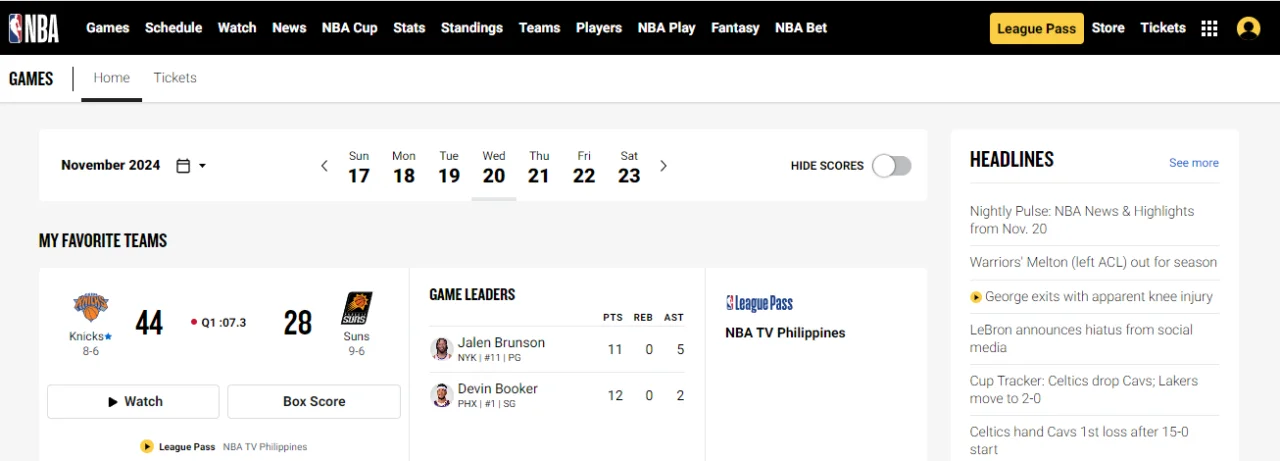
Task: Click the Knicks score 44
Action: point(149,323)
